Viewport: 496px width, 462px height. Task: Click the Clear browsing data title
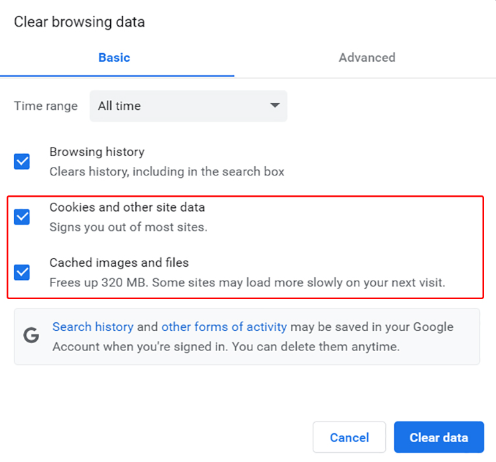(x=79, y=22)
